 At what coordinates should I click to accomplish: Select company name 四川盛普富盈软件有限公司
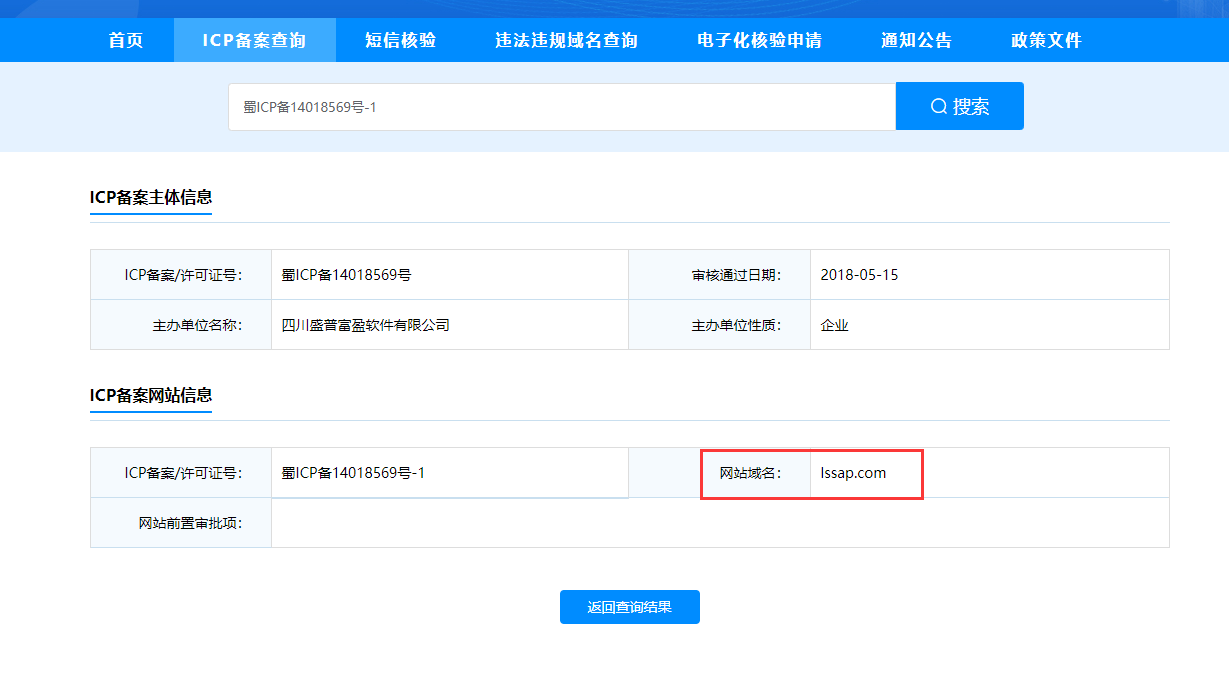pos(366,325)
